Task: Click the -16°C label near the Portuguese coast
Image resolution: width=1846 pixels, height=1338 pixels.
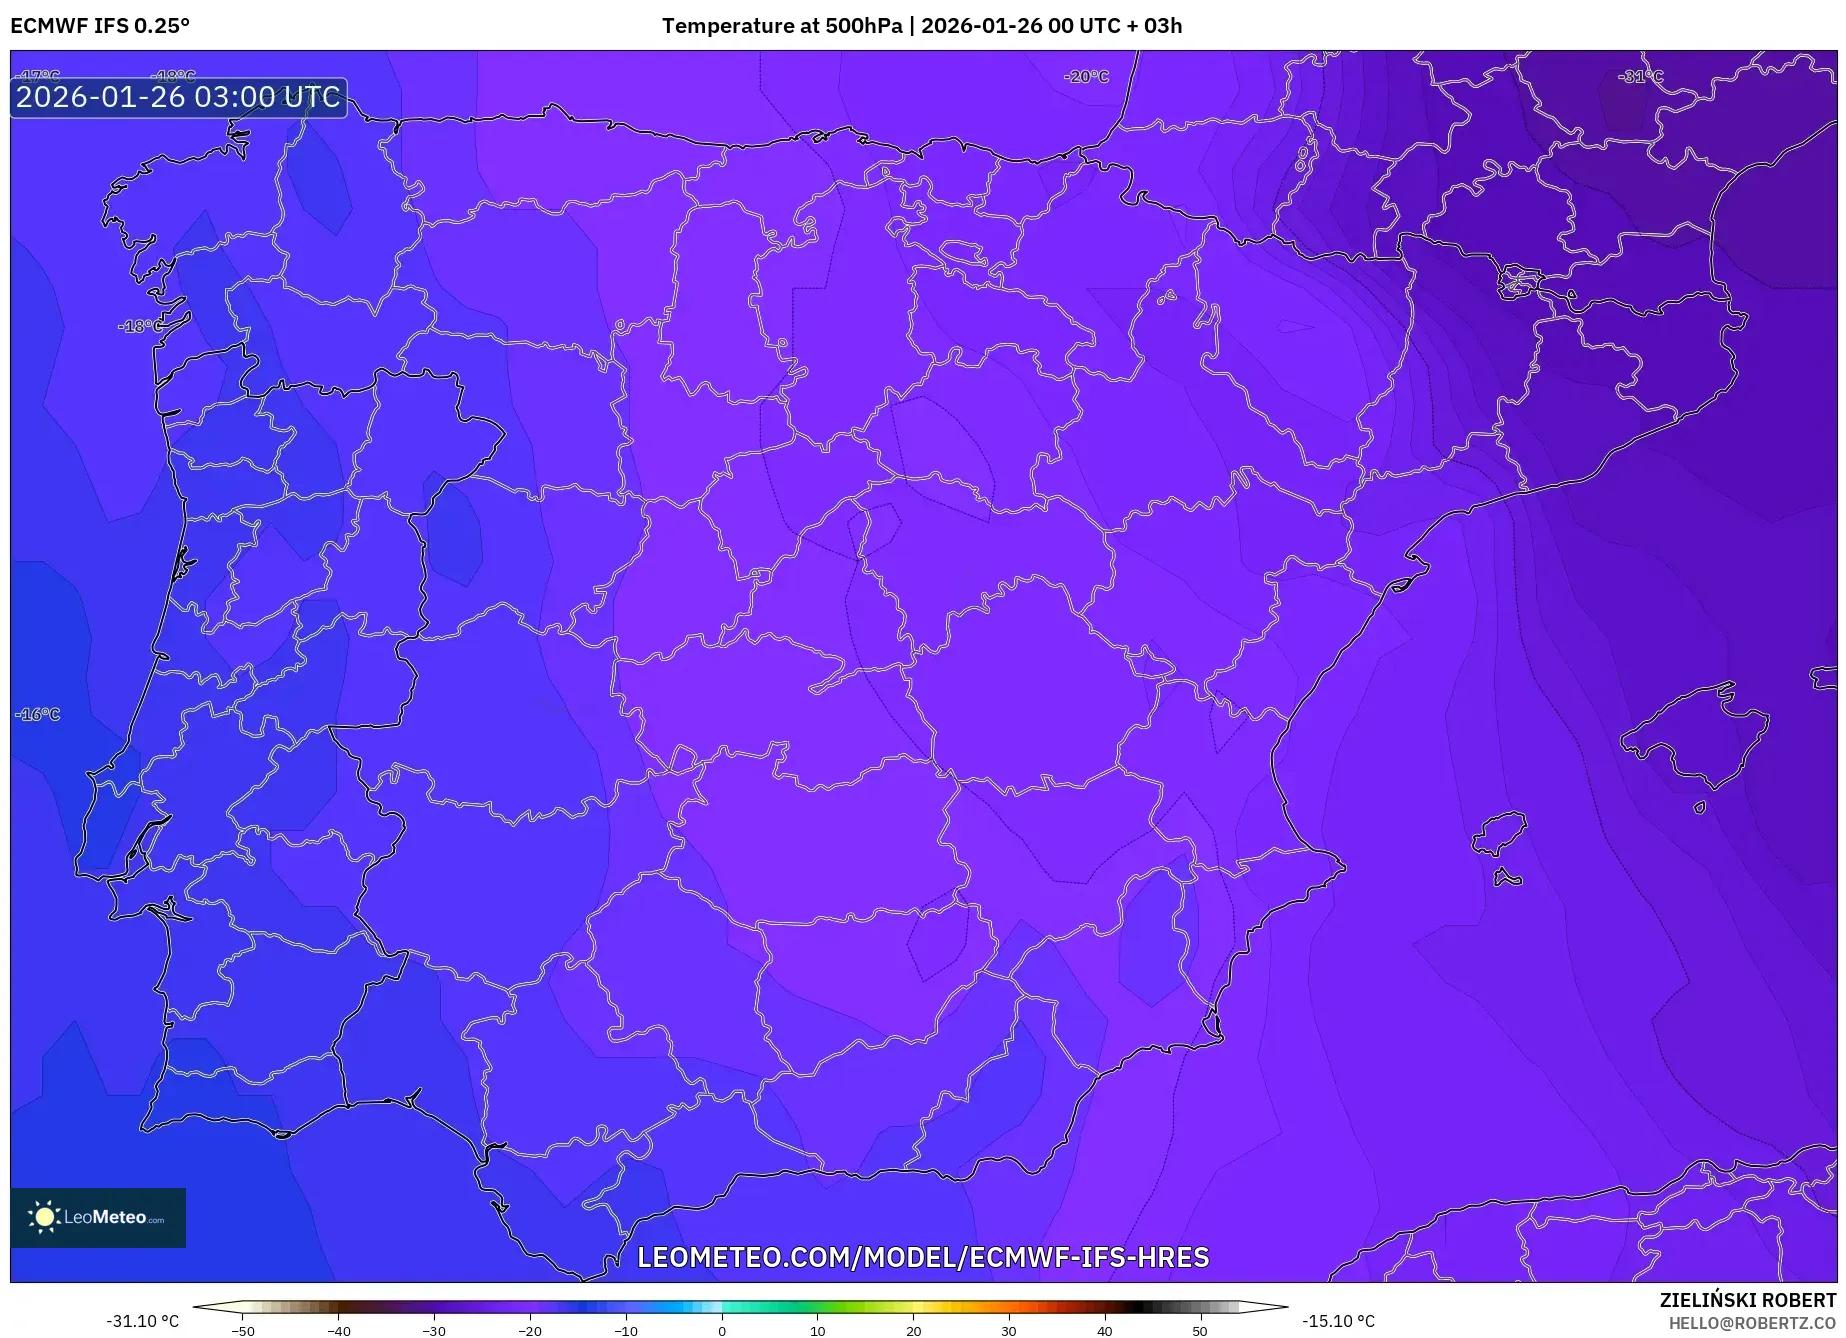Action: (38, 713)
